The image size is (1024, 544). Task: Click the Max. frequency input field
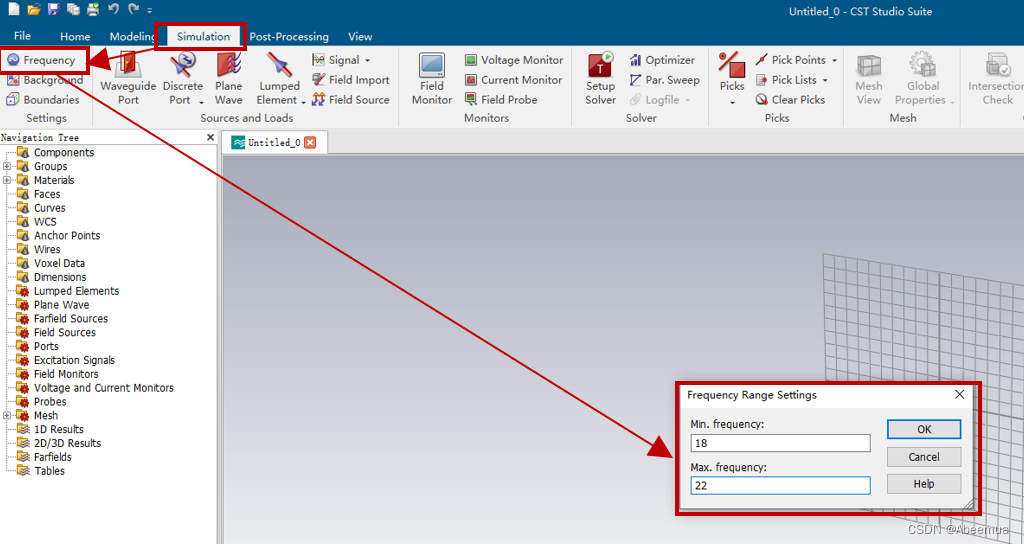pos(780,485)
